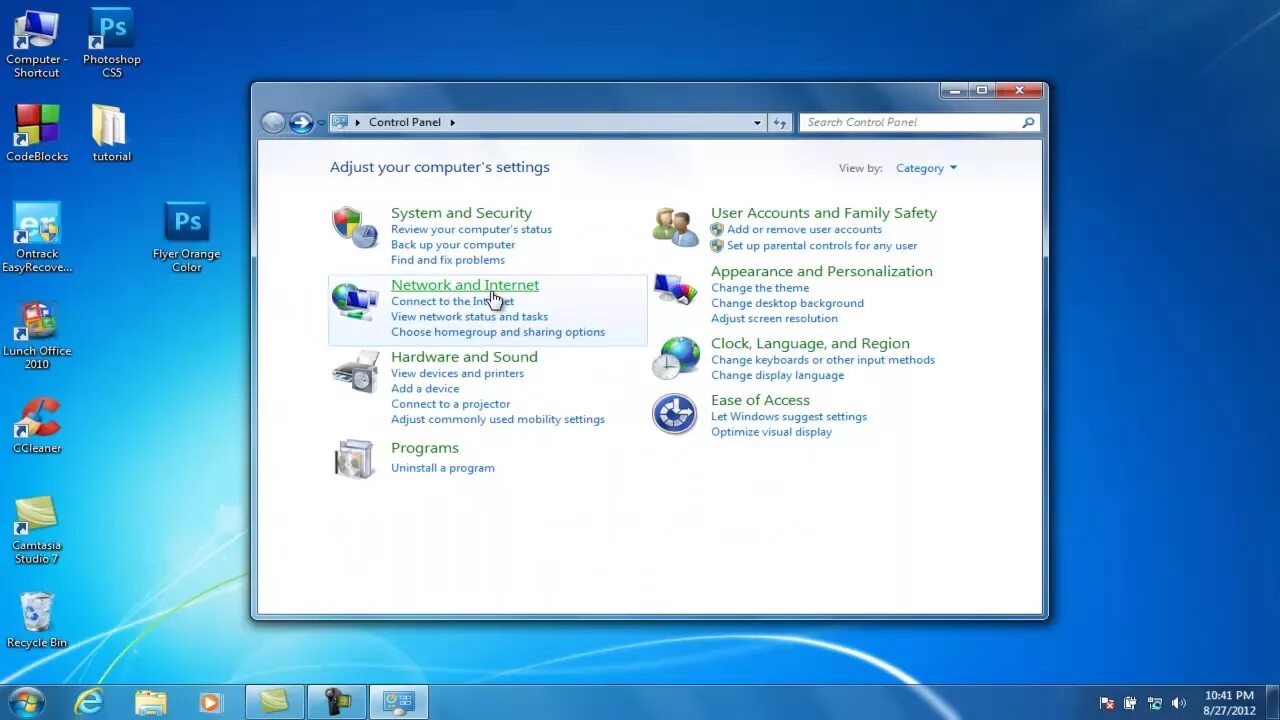
Task: Click the volume speaker tray icon
Action: click(1179, 703)
